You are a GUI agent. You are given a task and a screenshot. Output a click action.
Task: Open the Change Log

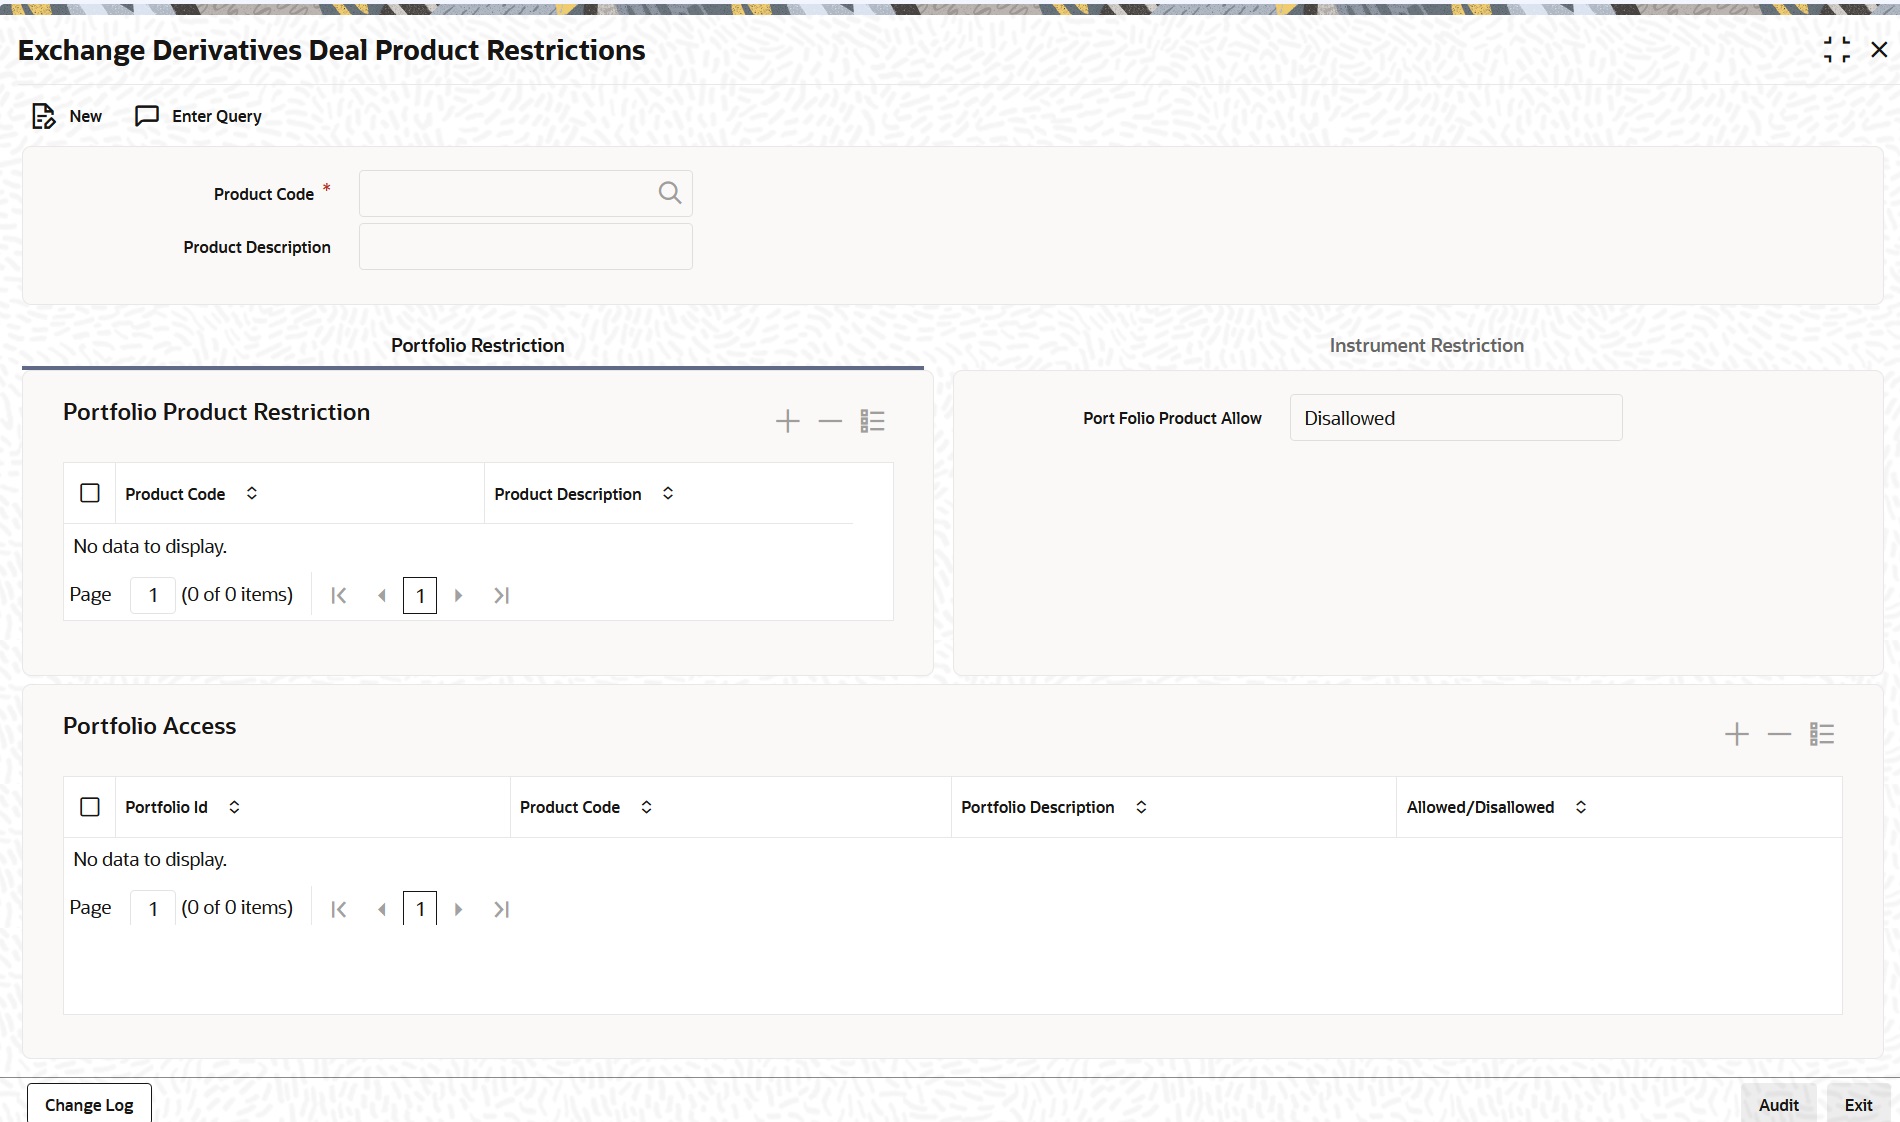tap(89, 1104)
